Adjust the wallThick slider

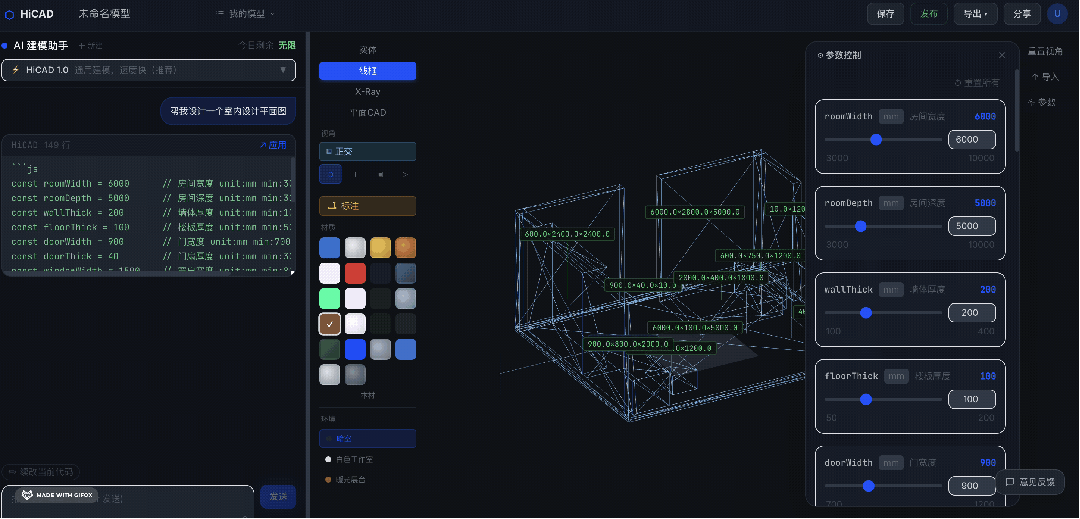click(x=884, y=313)
